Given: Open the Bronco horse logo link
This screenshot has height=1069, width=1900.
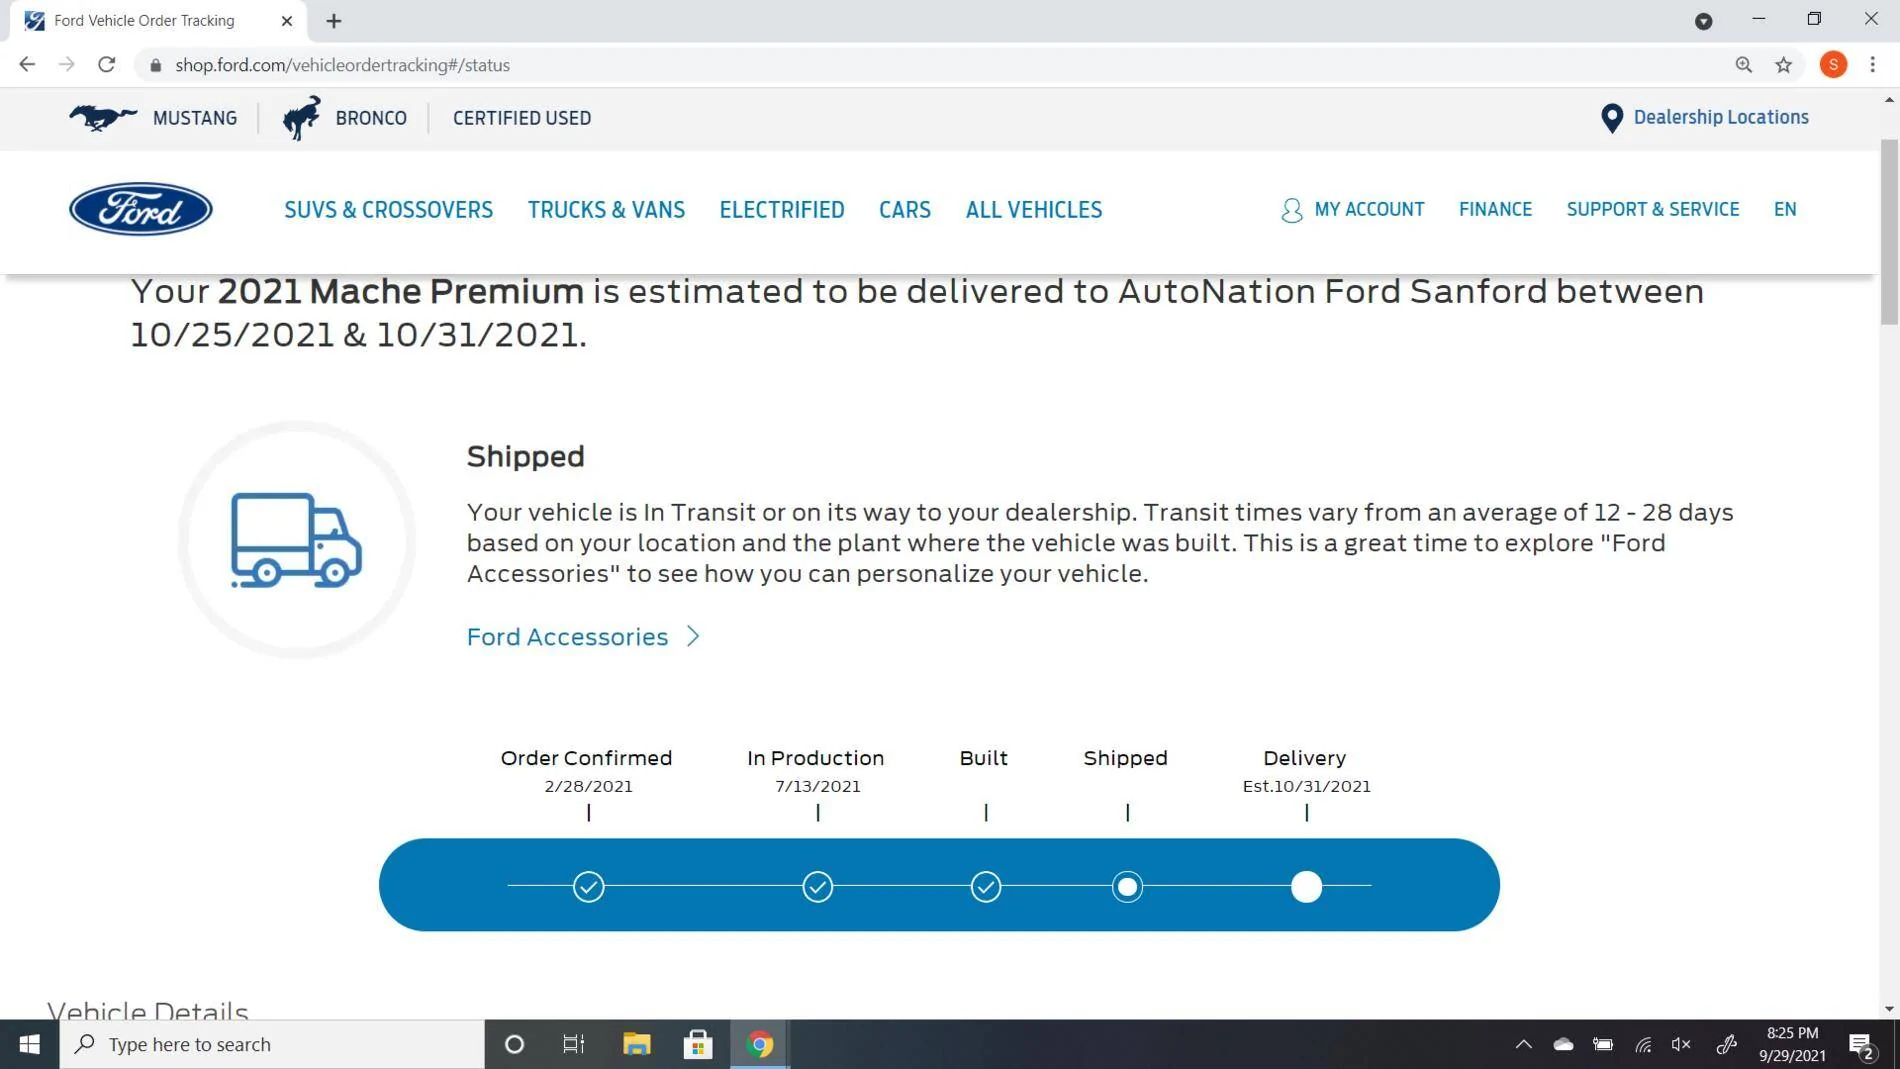Looking at the screenshot, I should [x=301, y=118].
